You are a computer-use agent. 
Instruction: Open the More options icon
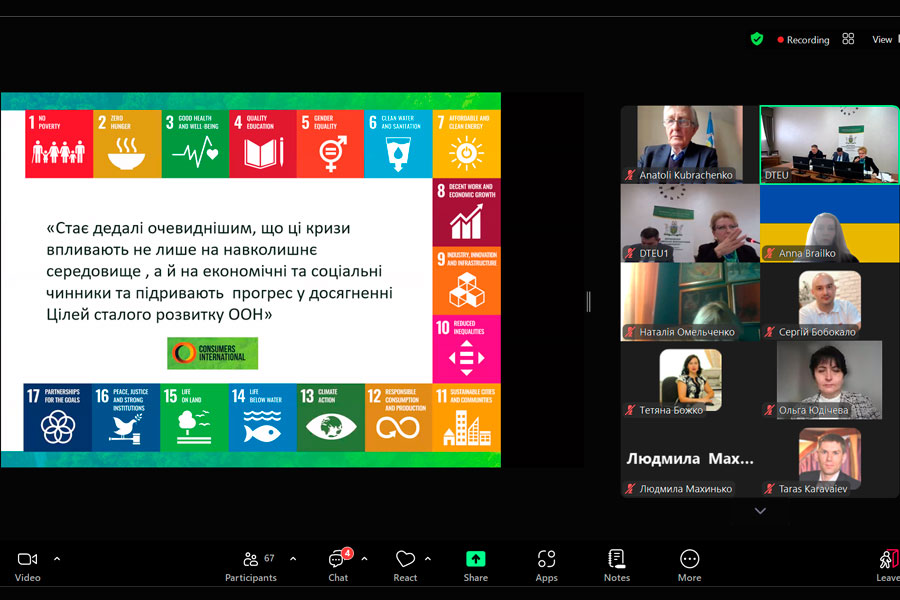click(x=689, y=559)
